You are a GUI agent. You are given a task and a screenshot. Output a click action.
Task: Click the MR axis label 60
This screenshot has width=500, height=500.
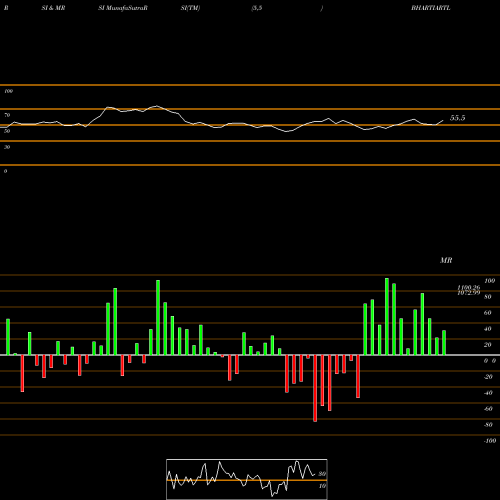click(x=487, y=313)
